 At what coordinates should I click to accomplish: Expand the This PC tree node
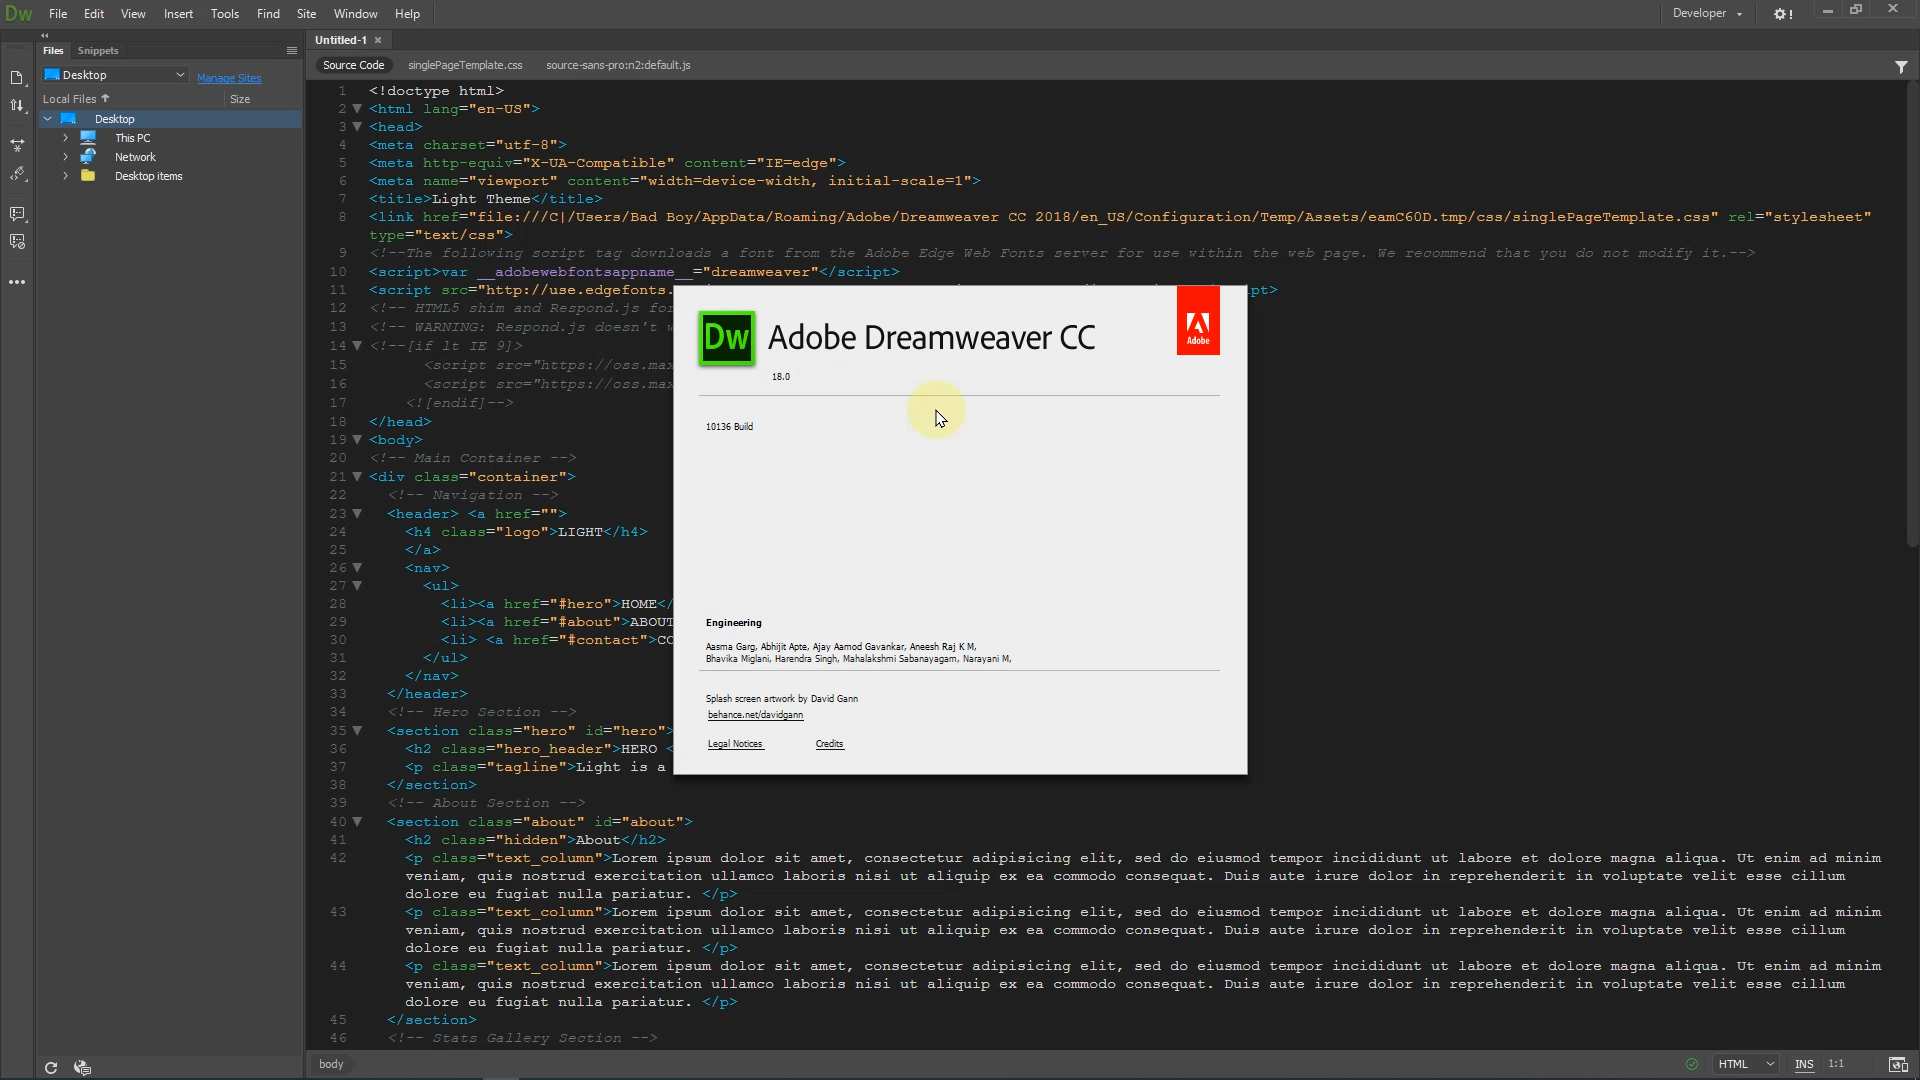tap(66, 138)
